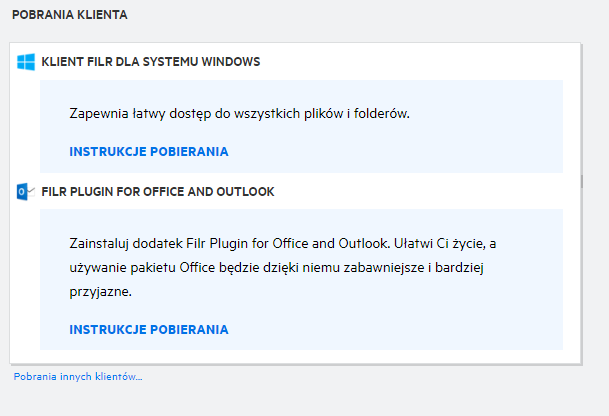Image resolution: width=609 pixels, height=416 pixels.
Task: Click the word 'KLIENT' in the Windows heading
Action: coord(60,62)
